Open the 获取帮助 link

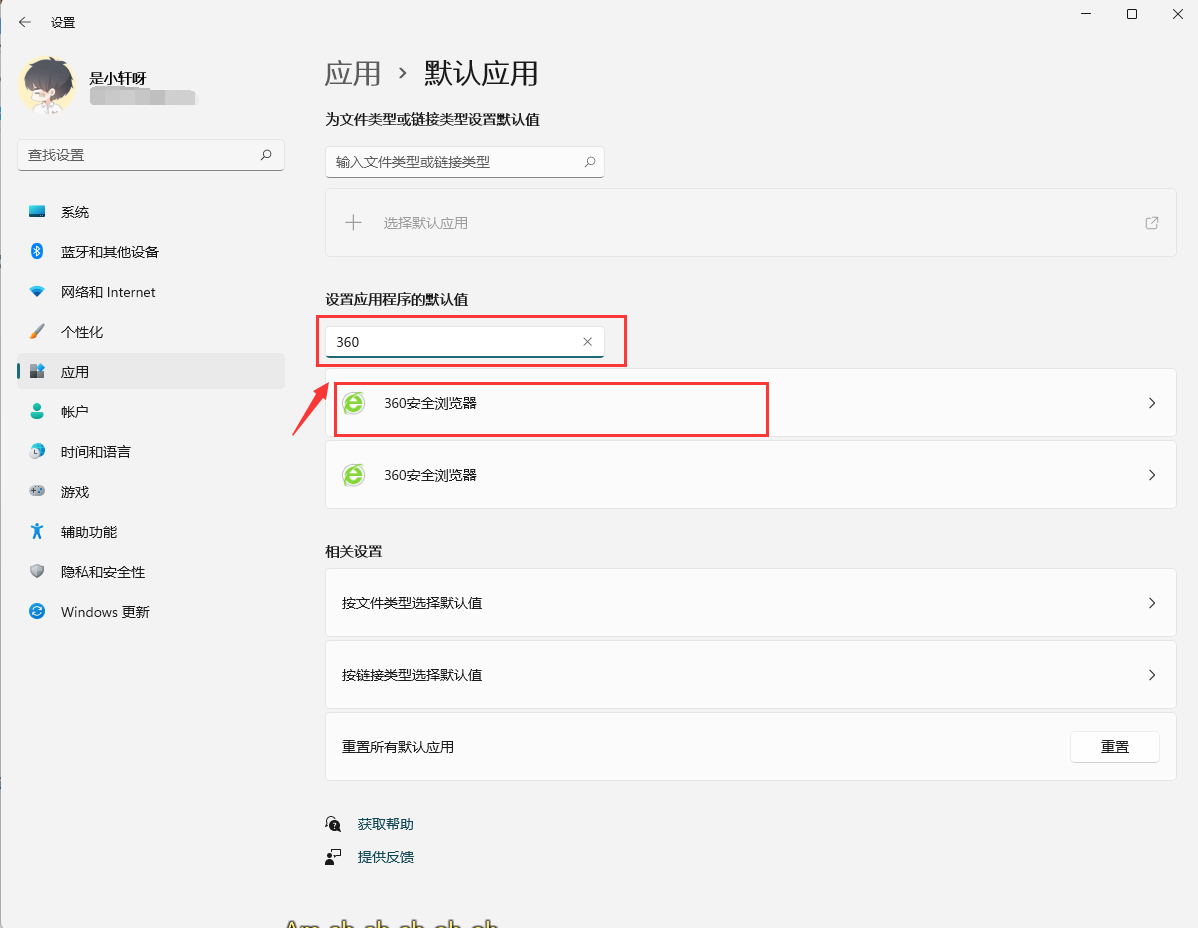385,824
